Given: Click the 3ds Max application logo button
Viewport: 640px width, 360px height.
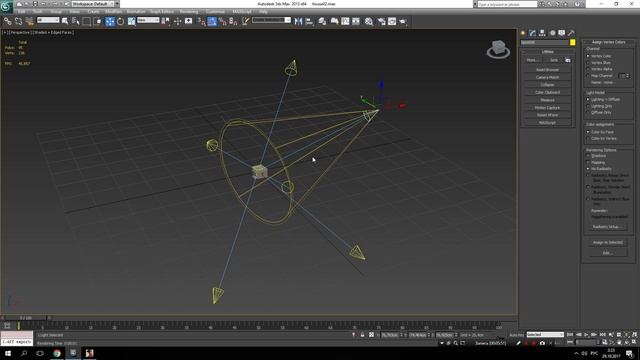Looking at the screenshot, I should 6,6.
